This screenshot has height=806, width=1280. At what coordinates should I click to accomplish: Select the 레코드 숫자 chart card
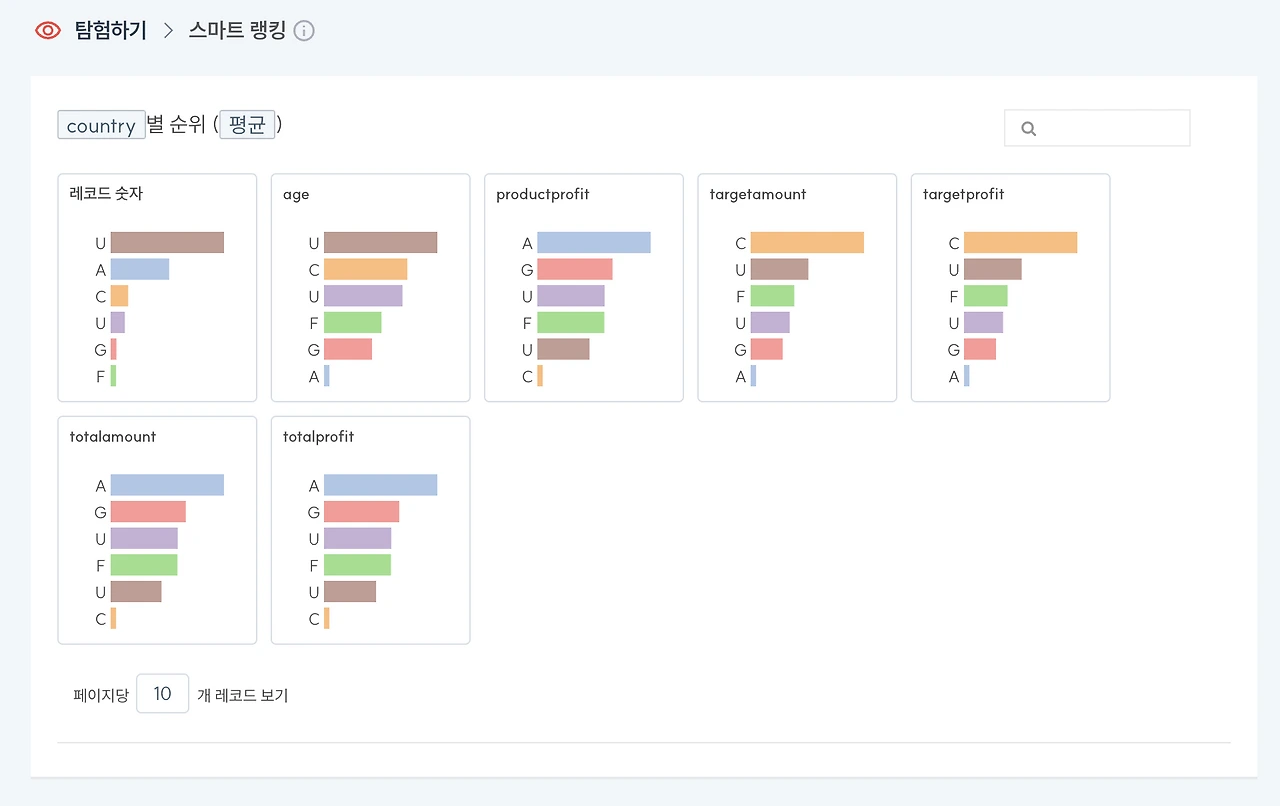click(x=157, y=288)
